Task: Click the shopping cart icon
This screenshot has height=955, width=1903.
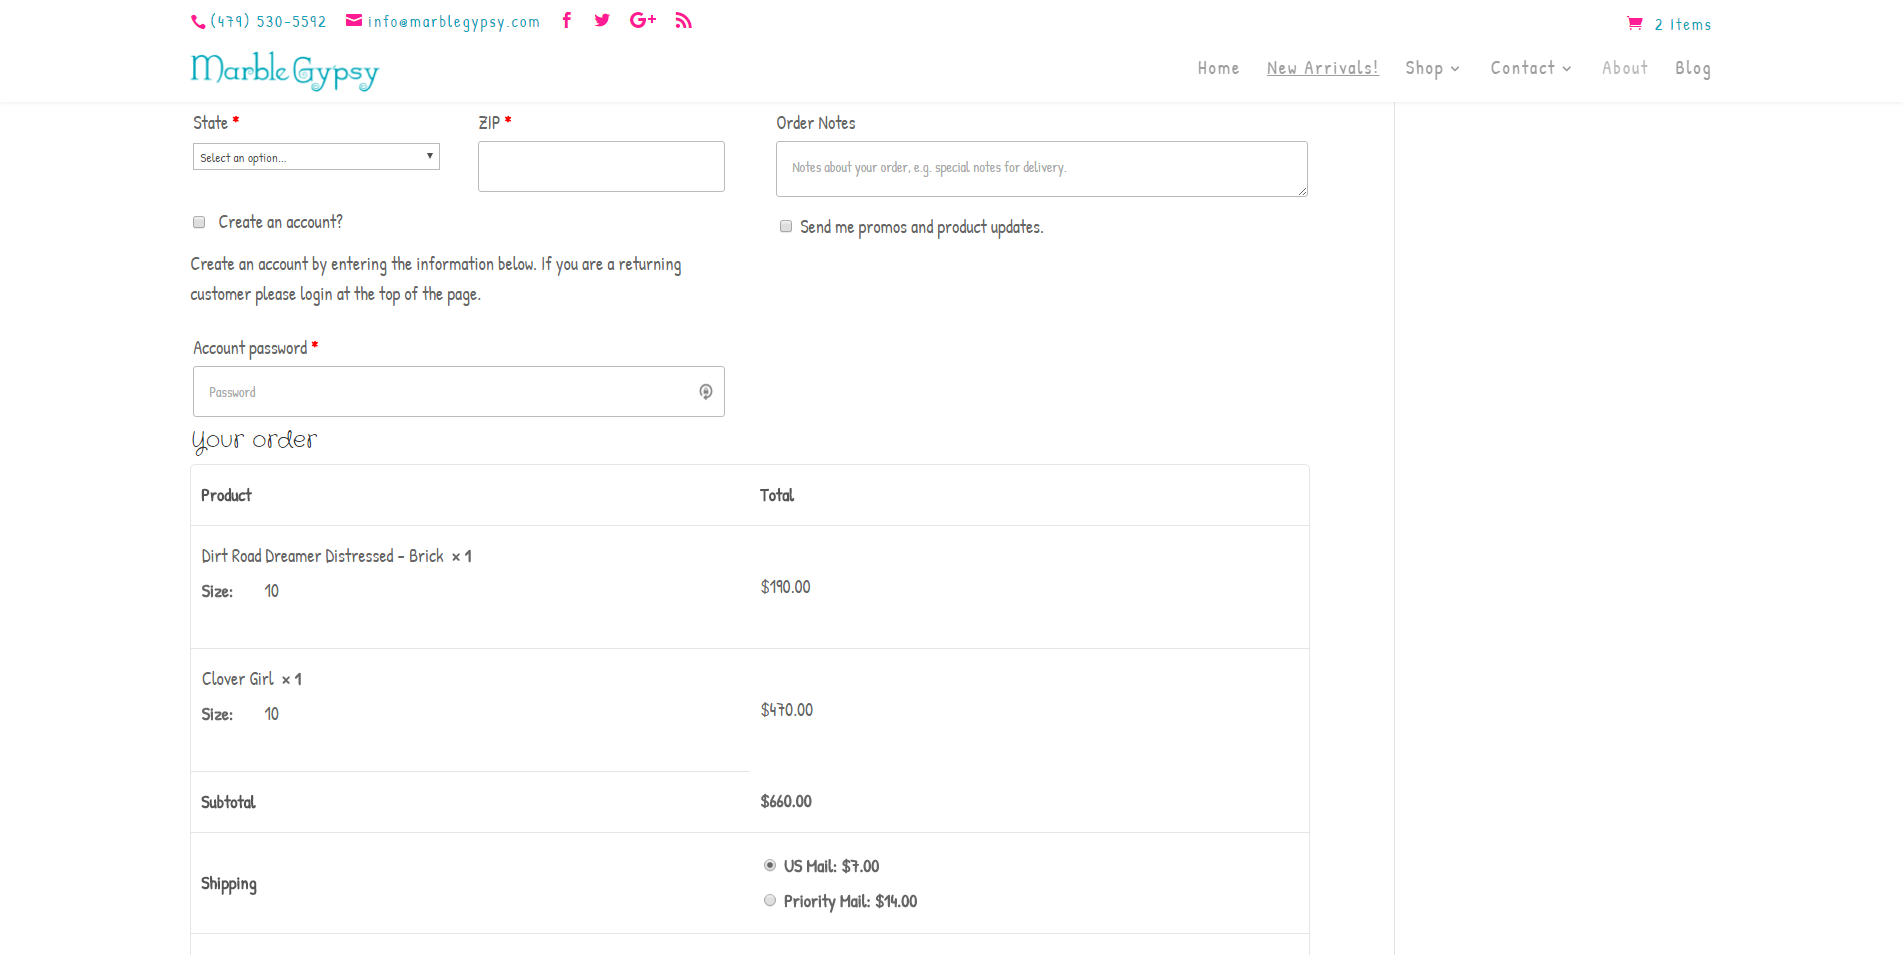Action: (x=1635, y=24)
